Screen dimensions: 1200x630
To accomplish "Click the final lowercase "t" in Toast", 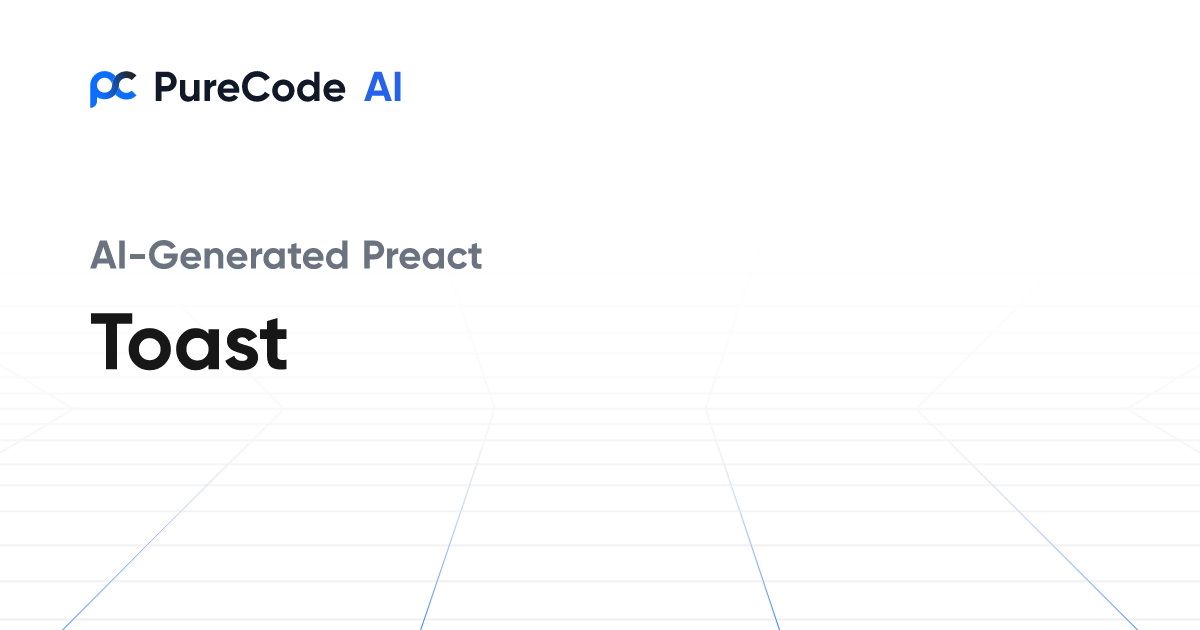I will tap(274, 343).
